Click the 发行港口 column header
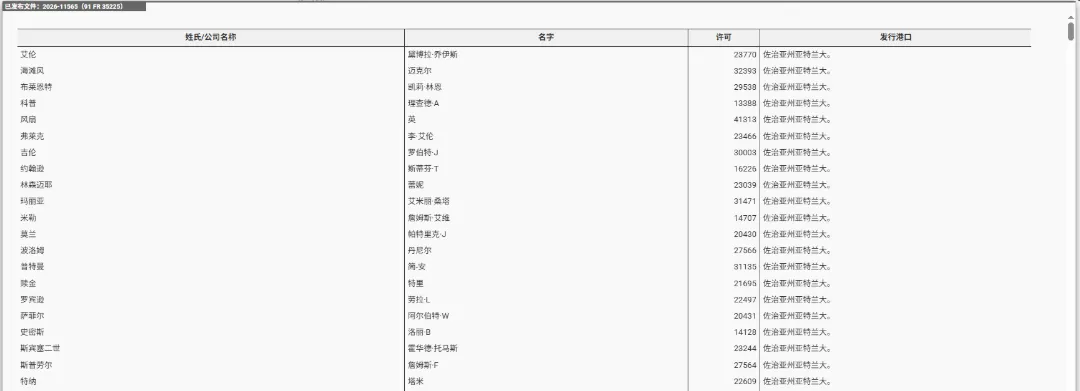 pyautogui.click(x=895, y=37)
